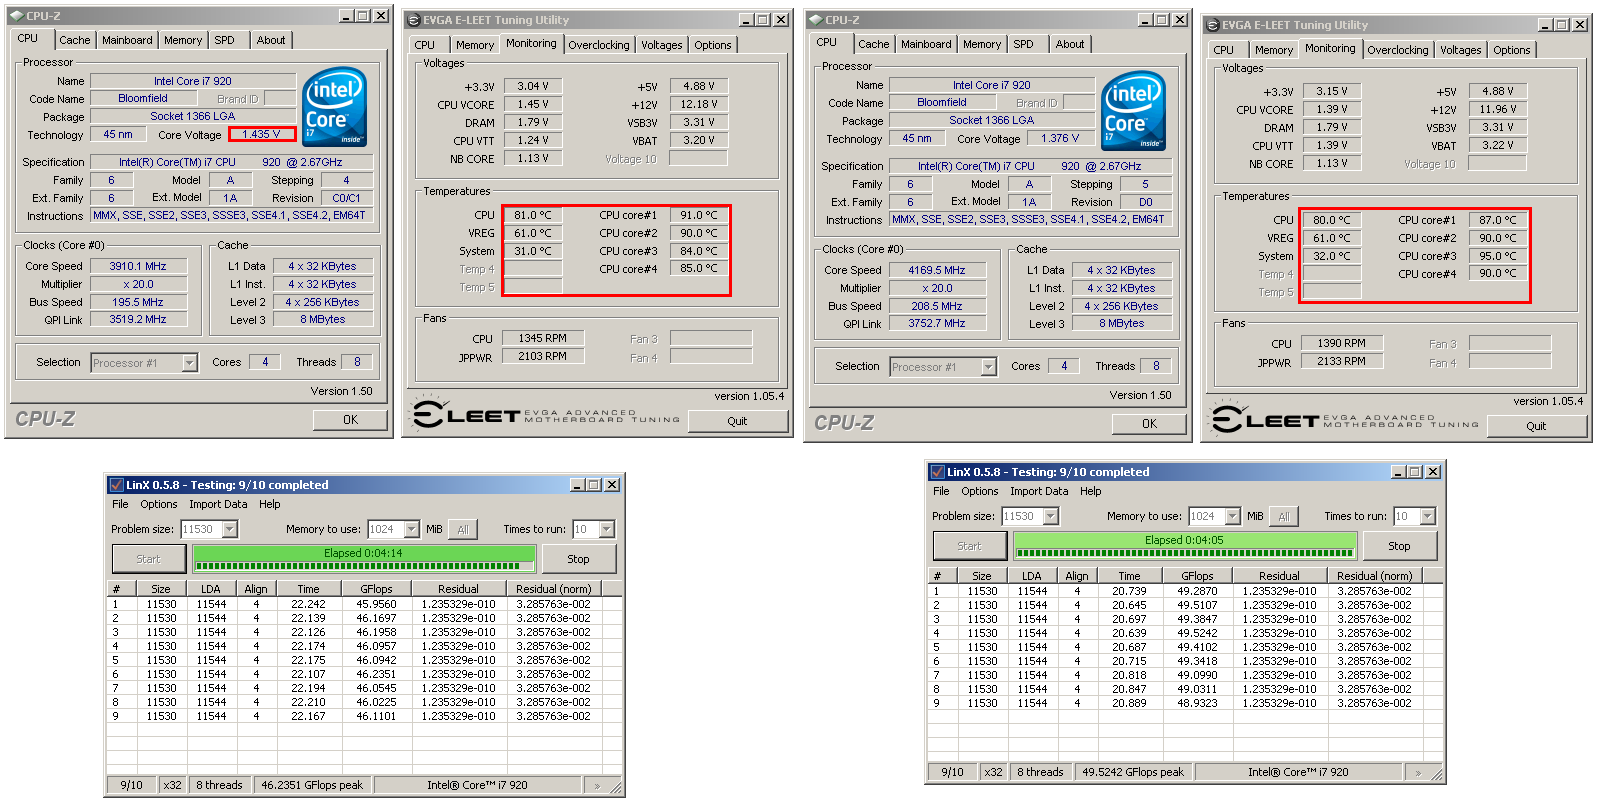This screenshot has width=1598, height=808.
Task: Open the SPD tab in the 4169.5 MHz CPU-Z window
Action: click(1023, 44)
